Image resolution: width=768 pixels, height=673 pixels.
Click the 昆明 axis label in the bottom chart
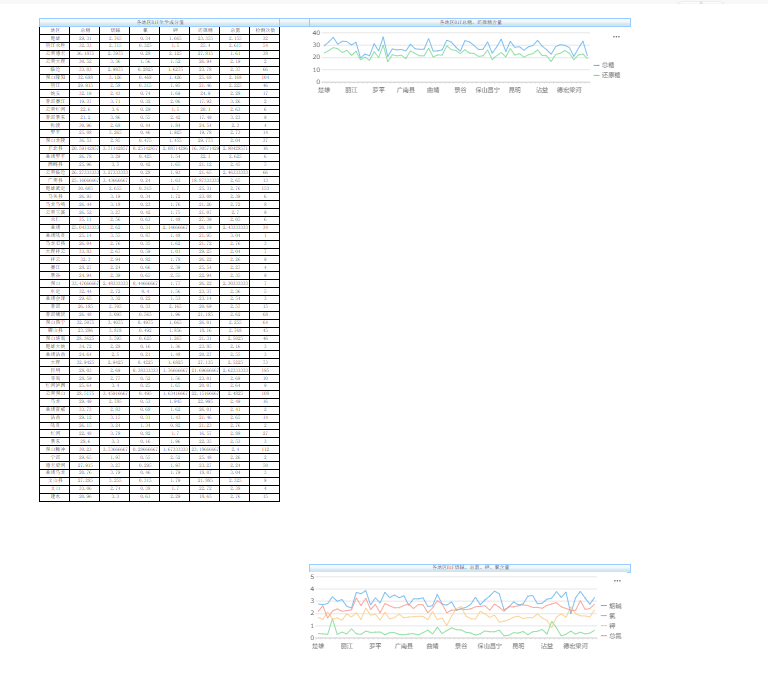tap(518, 646)
